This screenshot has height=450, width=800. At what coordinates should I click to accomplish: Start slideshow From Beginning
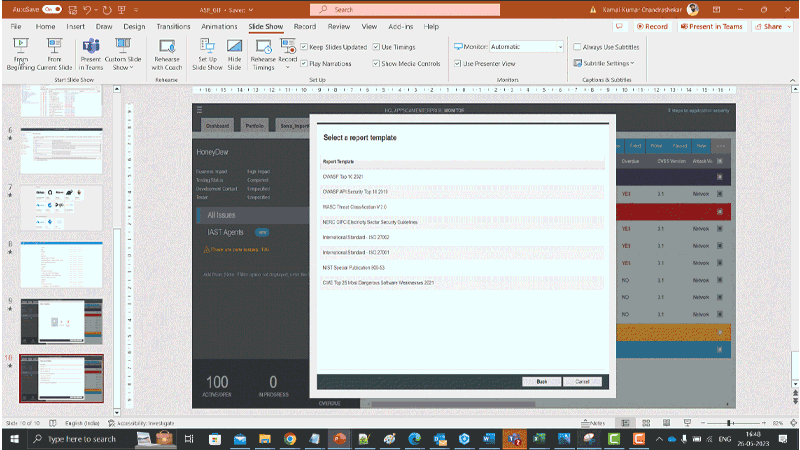(x=20, y=54)
